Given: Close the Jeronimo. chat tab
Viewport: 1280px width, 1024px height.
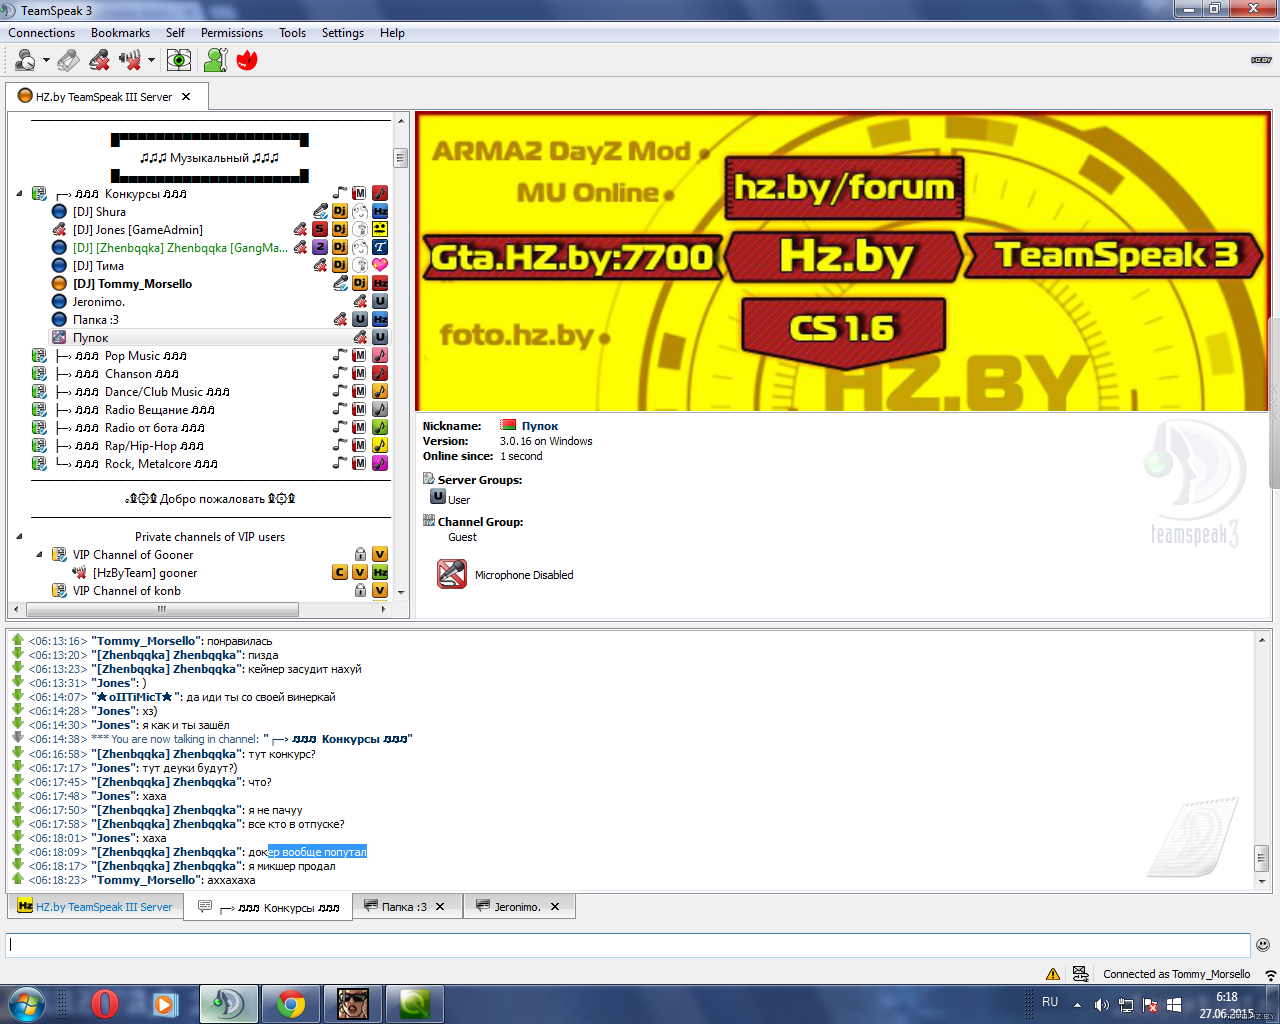Looking at the screenshot, I should tap(555, 907).
